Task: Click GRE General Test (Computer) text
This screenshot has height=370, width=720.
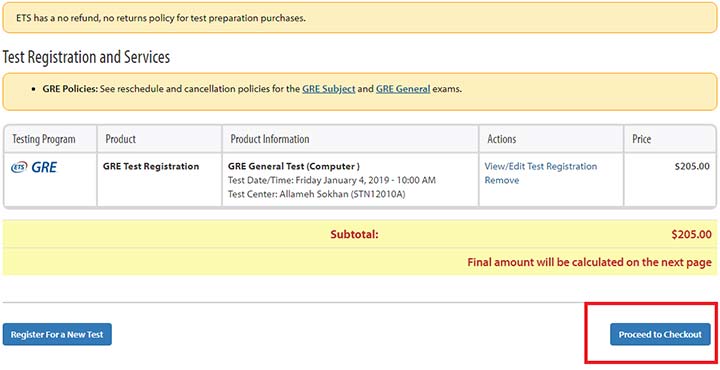Action: click(x=294, y=166)
